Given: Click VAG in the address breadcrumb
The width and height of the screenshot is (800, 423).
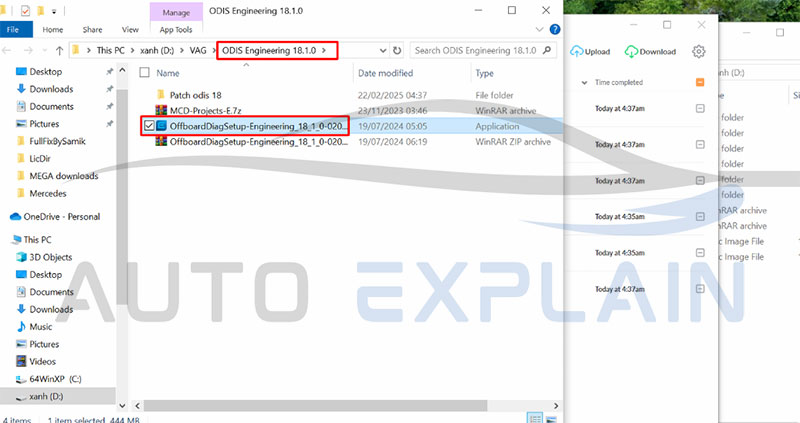Looking at the screenshot, I should pyautogui.click(x=198, y=51).
